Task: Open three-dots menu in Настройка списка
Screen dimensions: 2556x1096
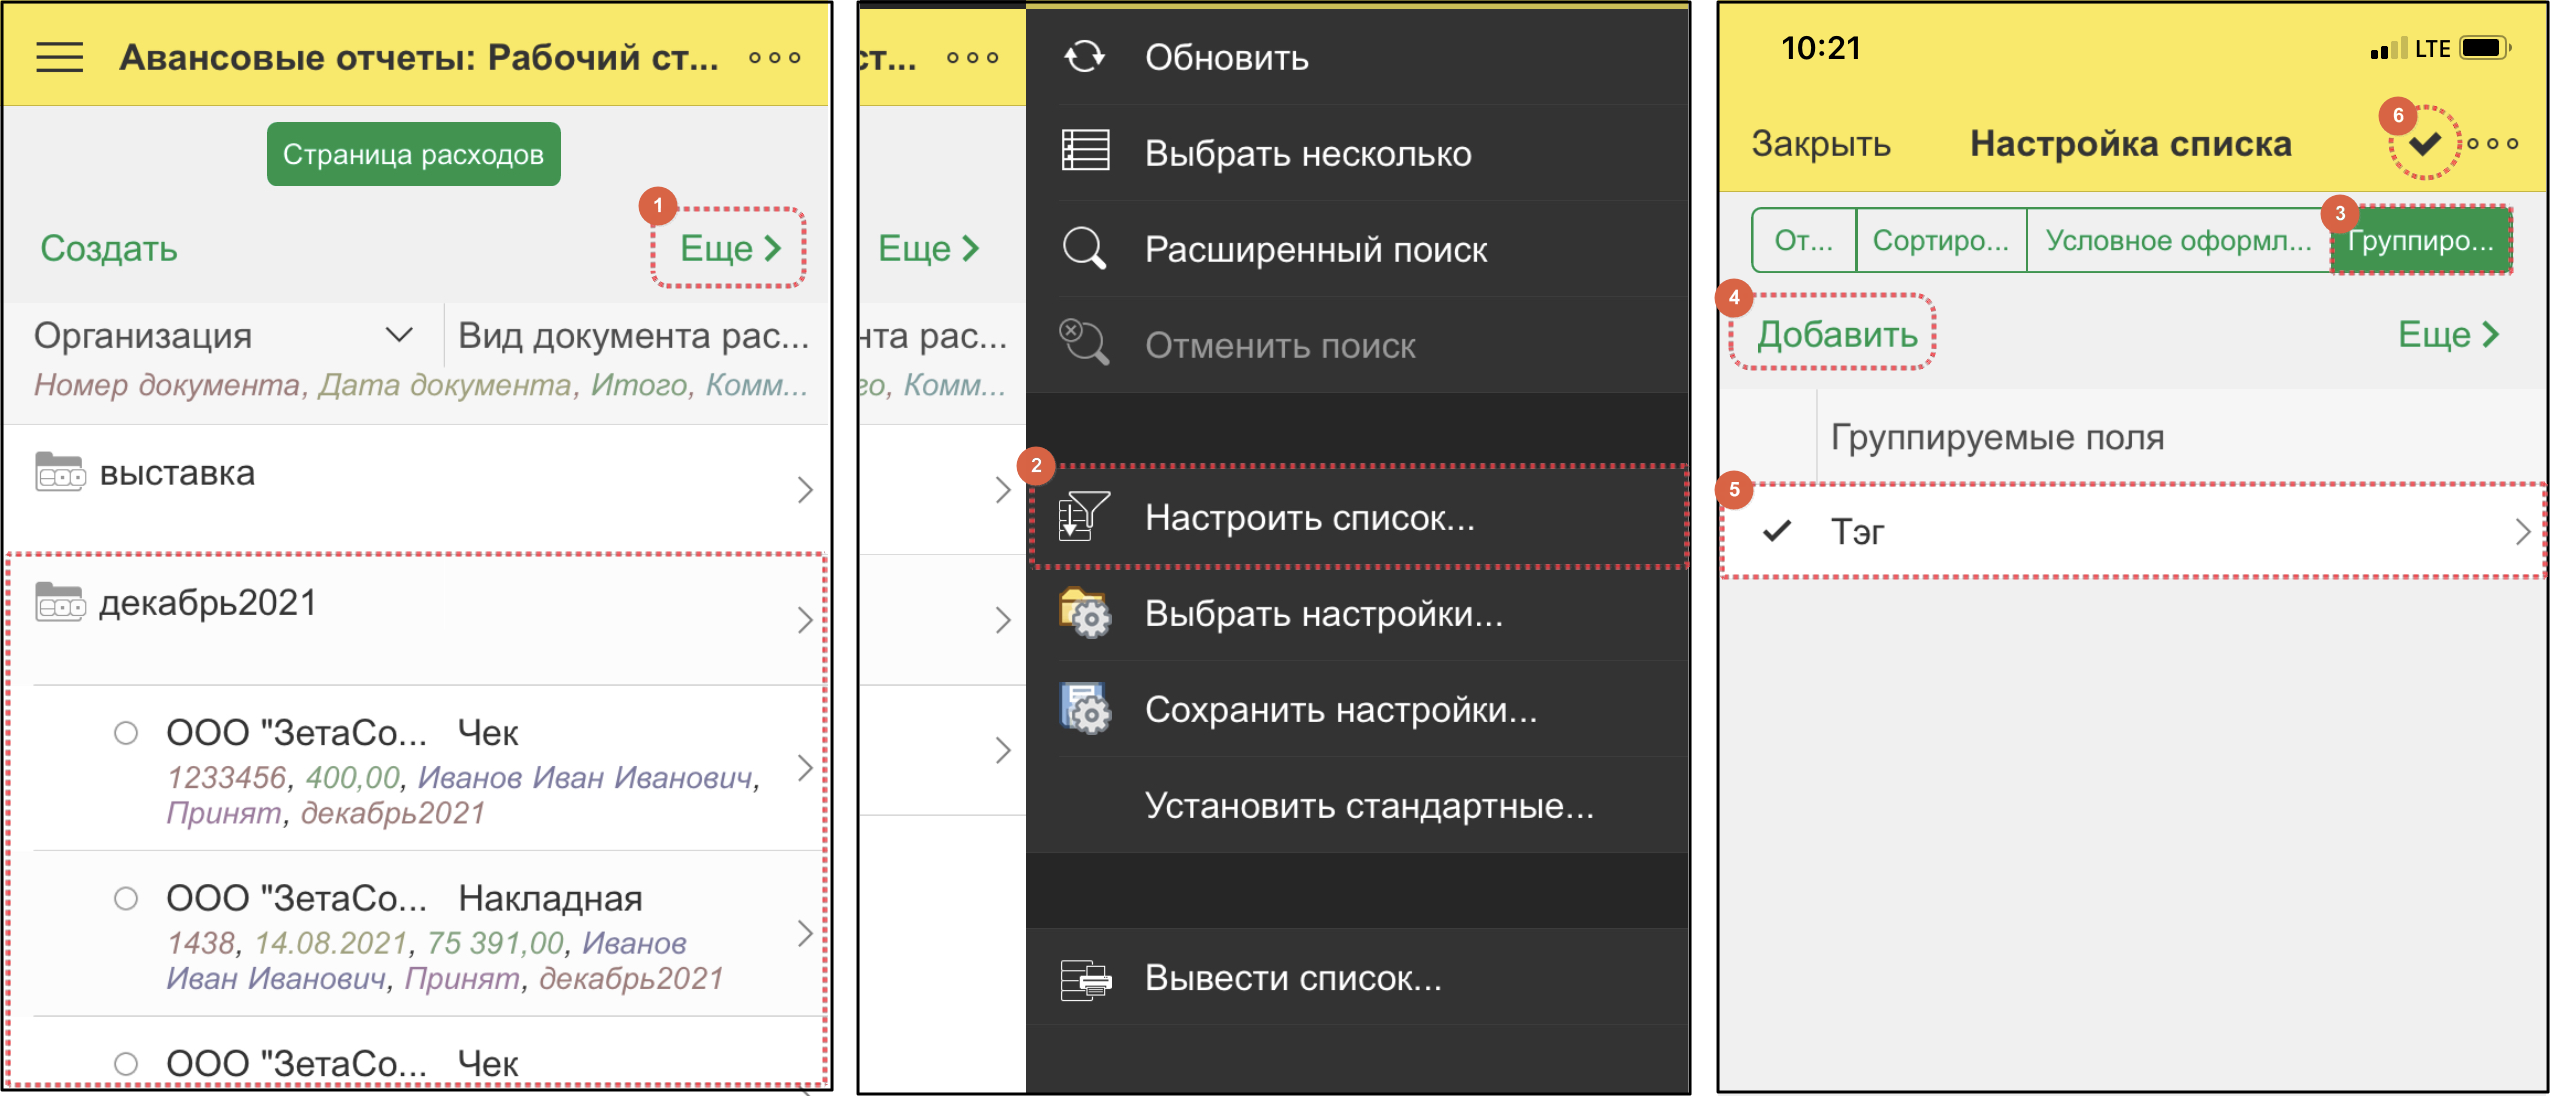Action: point(2492,143)
